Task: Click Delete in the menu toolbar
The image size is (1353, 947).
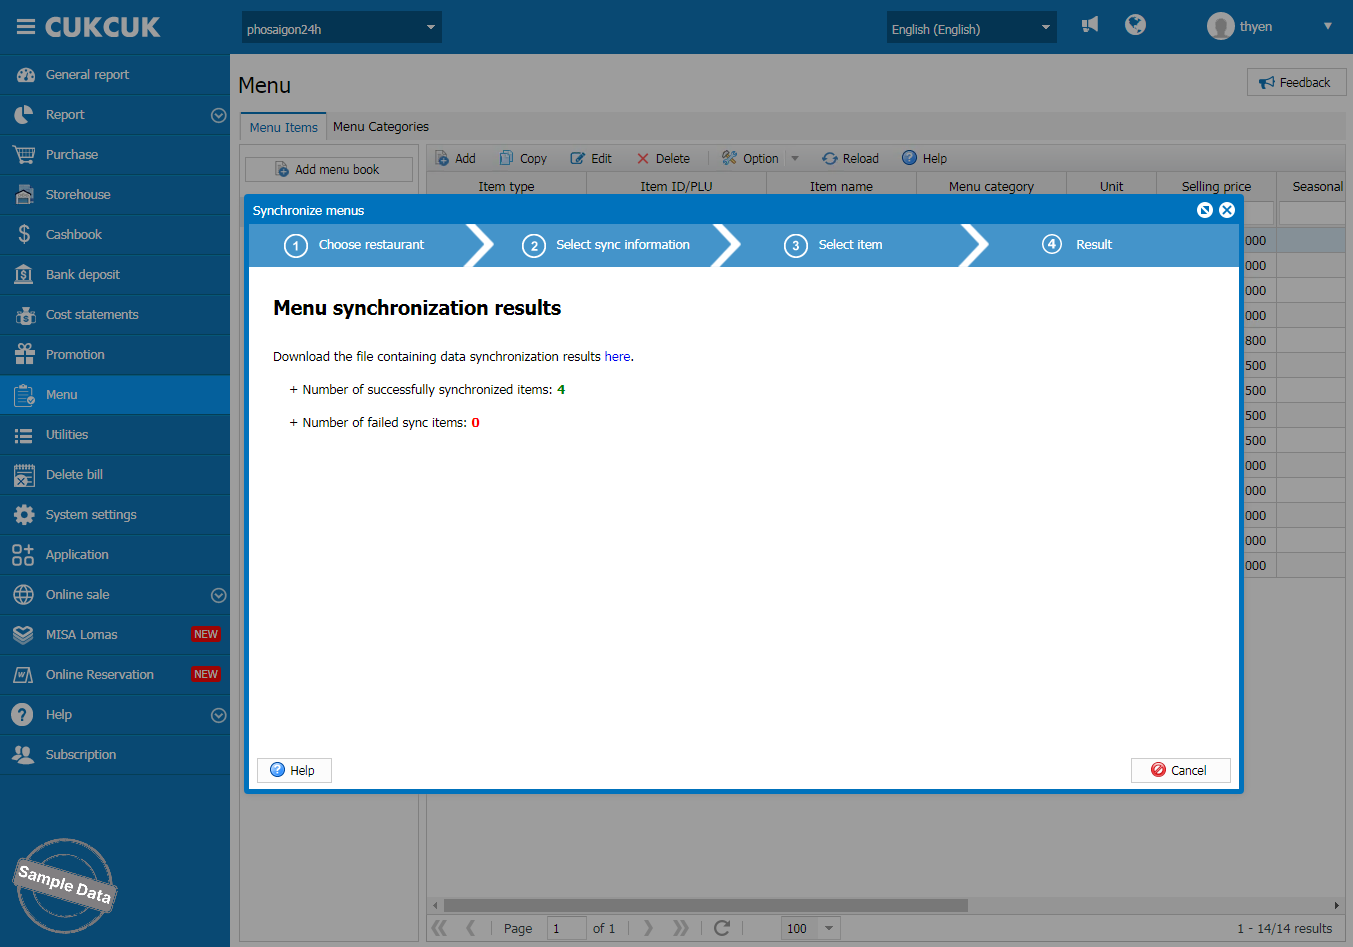Action: [663, 158]
